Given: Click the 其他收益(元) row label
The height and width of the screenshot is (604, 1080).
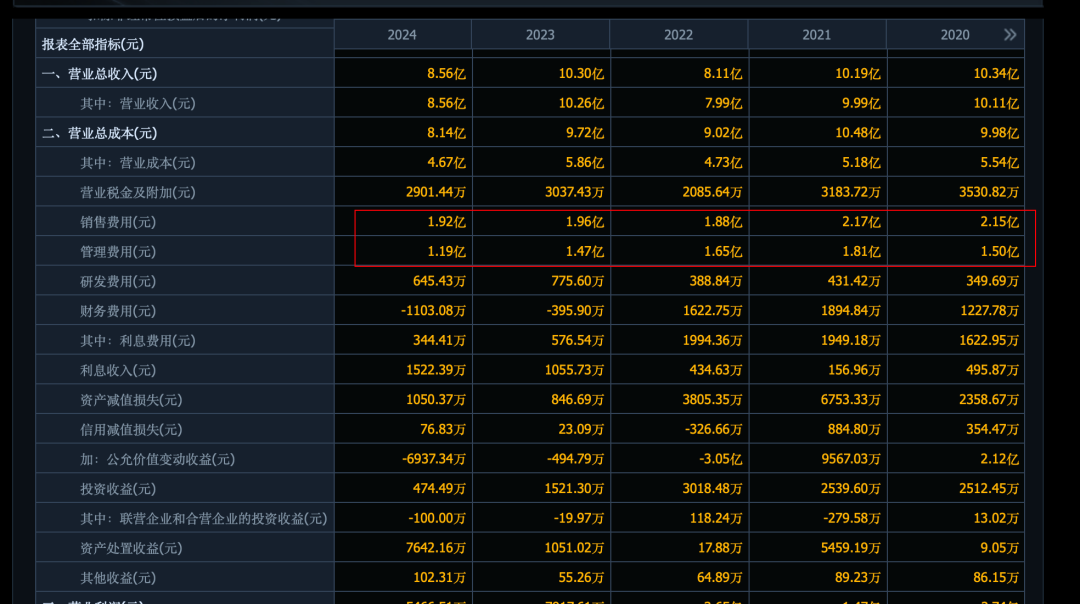Looking at the screenshot, I should pyautogui.click(x=118, y=577).
